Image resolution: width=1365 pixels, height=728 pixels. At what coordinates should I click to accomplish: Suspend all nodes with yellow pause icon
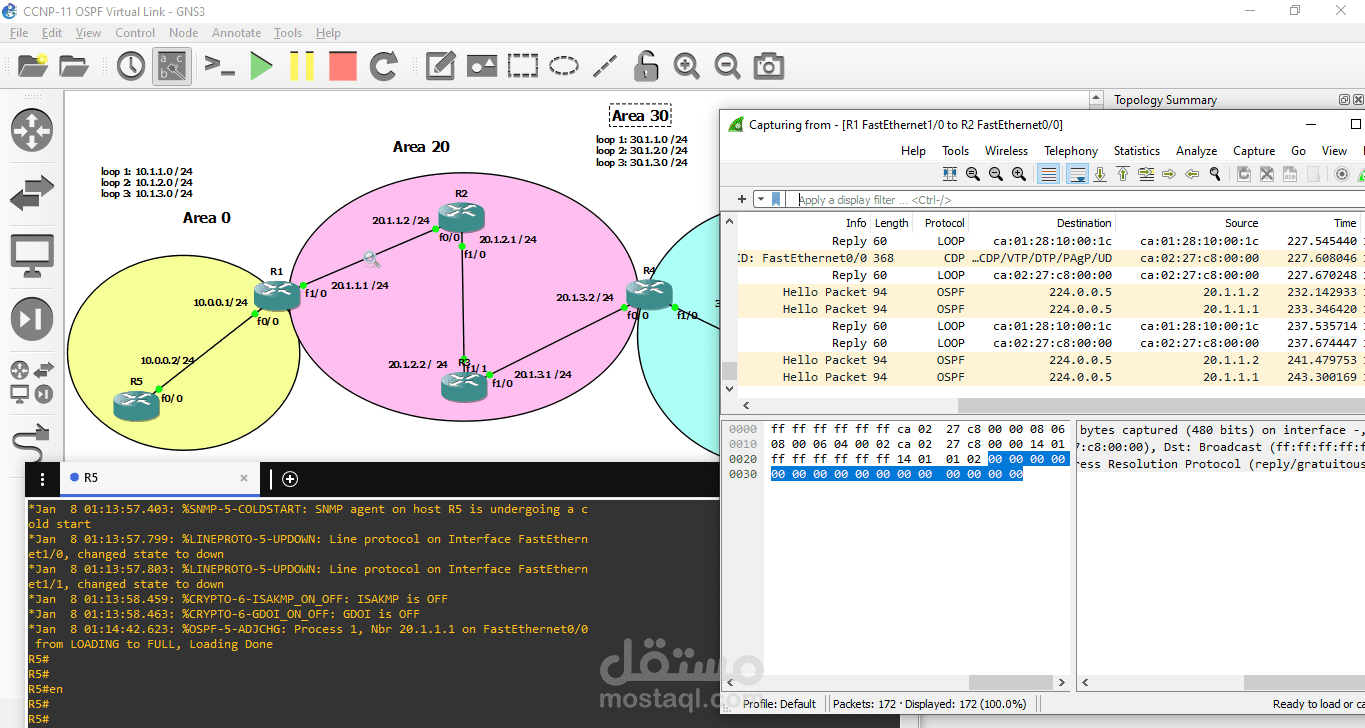[301, 67]
